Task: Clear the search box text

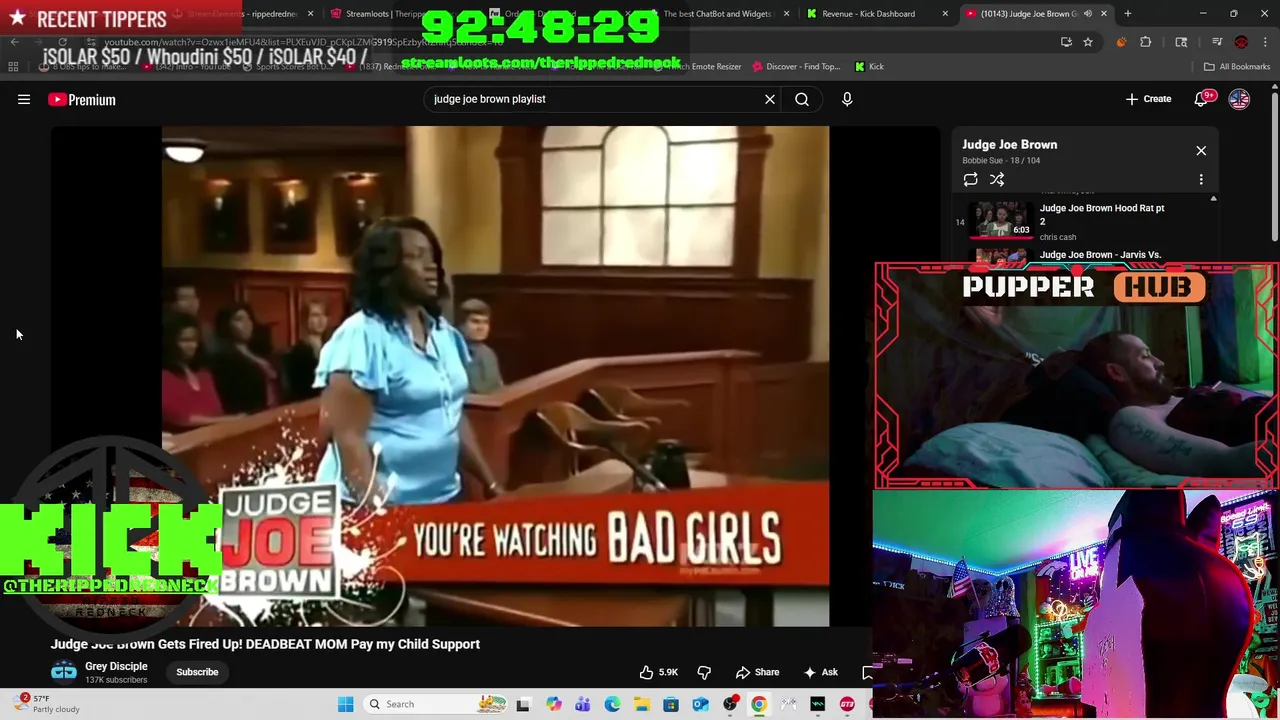Action: (x=770, y=99)
